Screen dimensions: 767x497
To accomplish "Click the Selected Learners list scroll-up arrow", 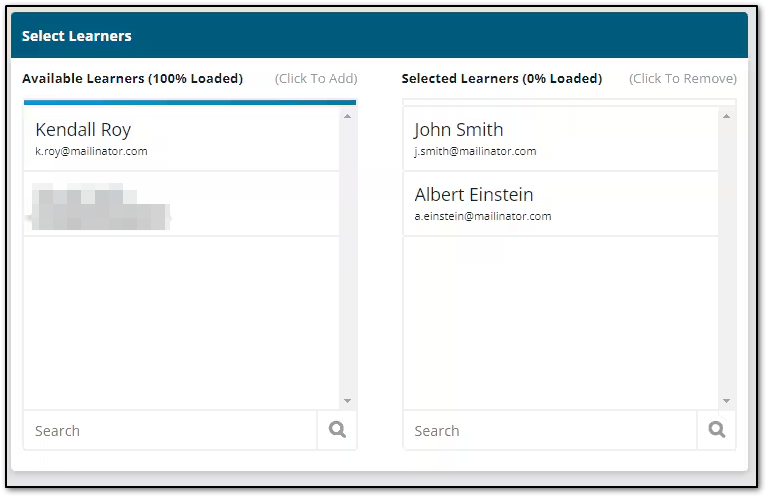I will click(x=727, y=116).
